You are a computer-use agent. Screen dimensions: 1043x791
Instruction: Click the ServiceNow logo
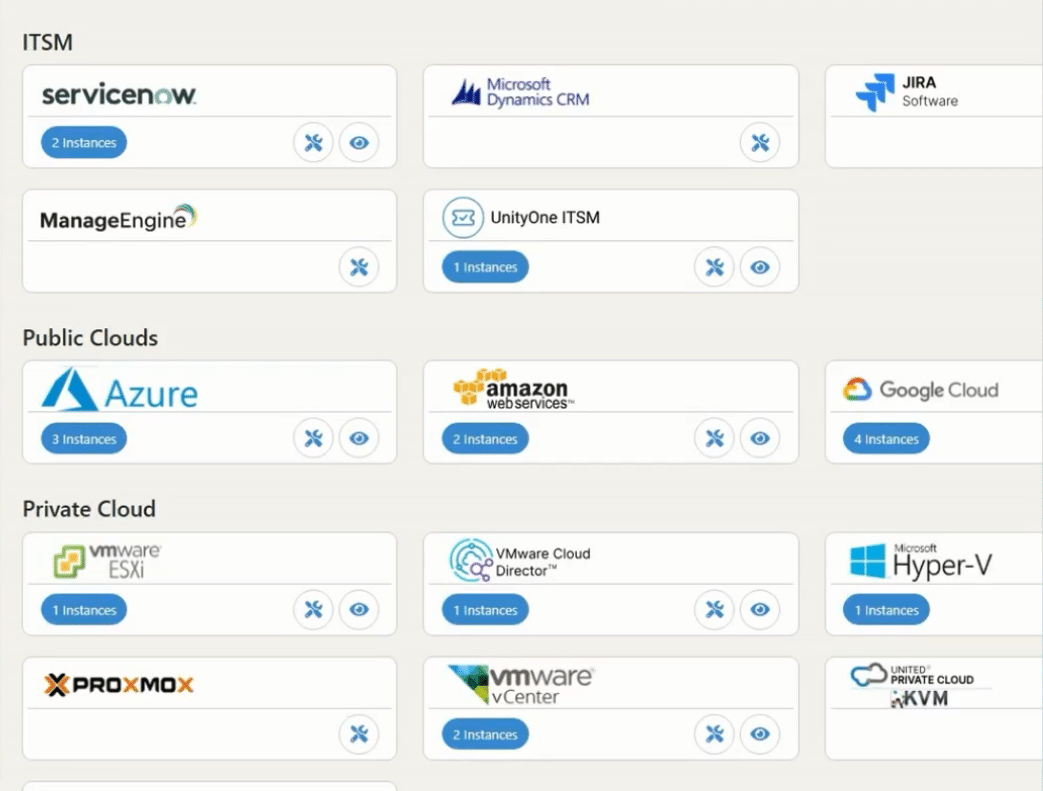point(119,94)
